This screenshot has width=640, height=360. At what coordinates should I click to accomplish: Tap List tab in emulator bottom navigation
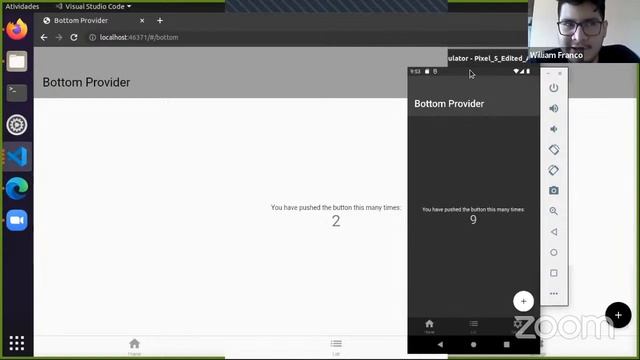473,326
